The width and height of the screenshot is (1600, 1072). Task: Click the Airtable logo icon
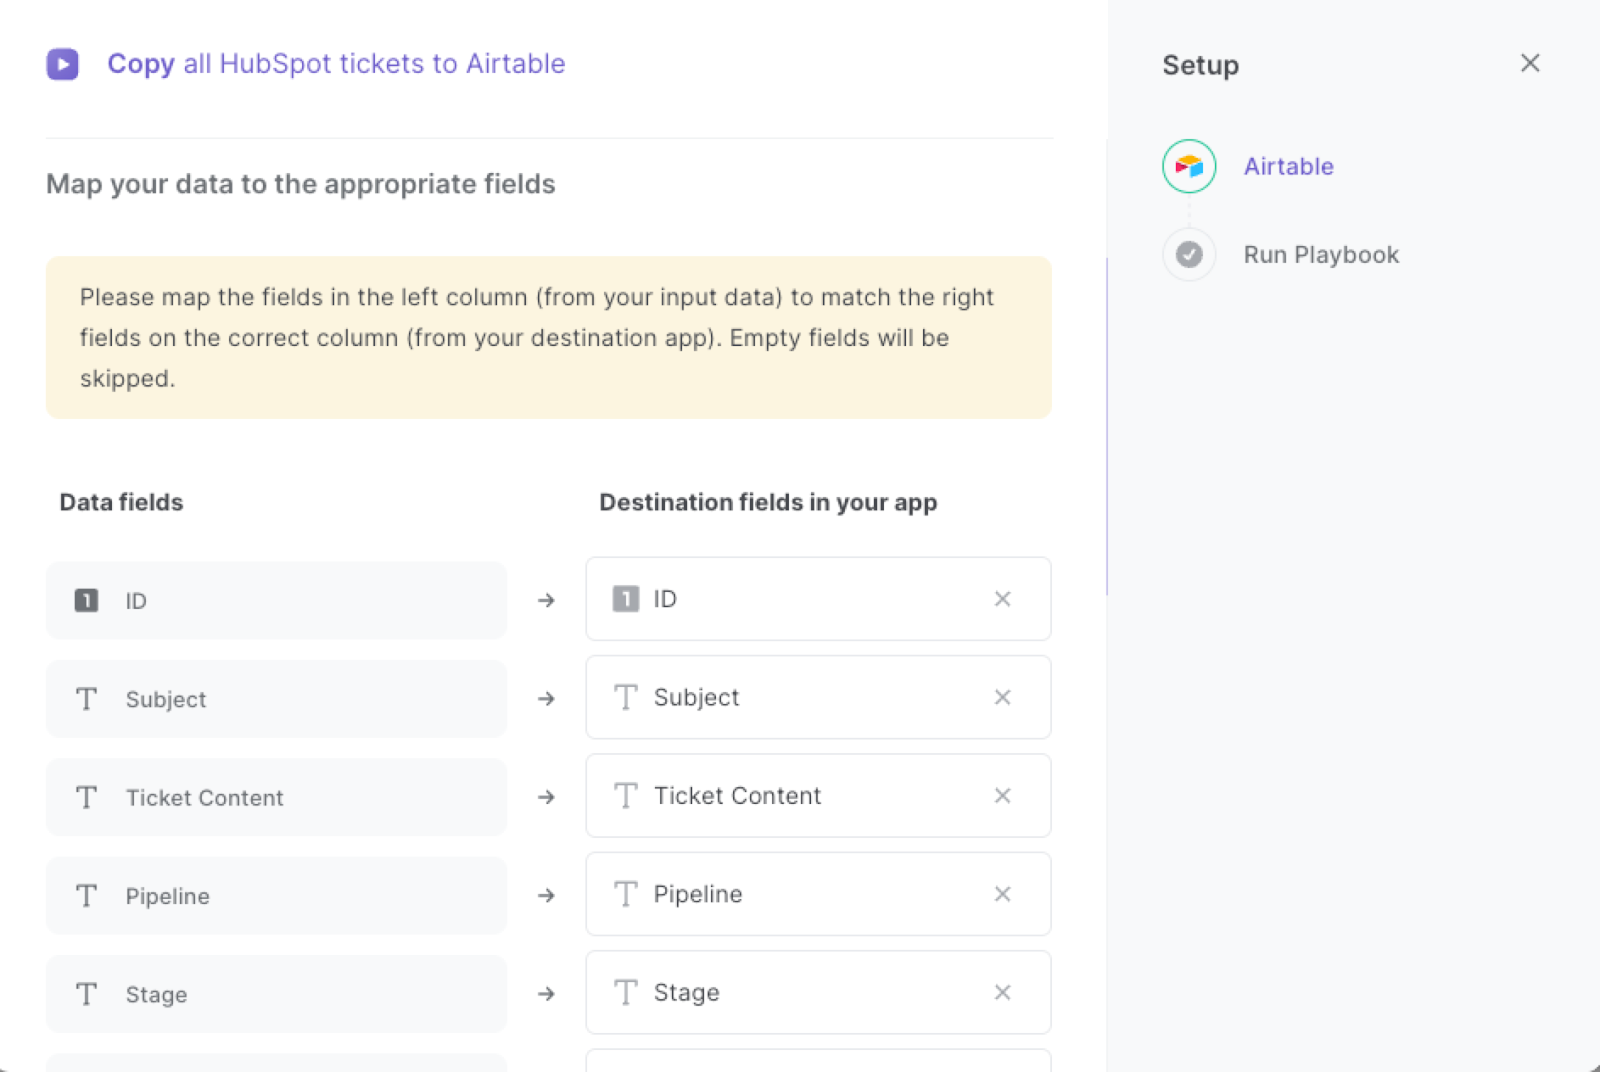[1188, 166]
